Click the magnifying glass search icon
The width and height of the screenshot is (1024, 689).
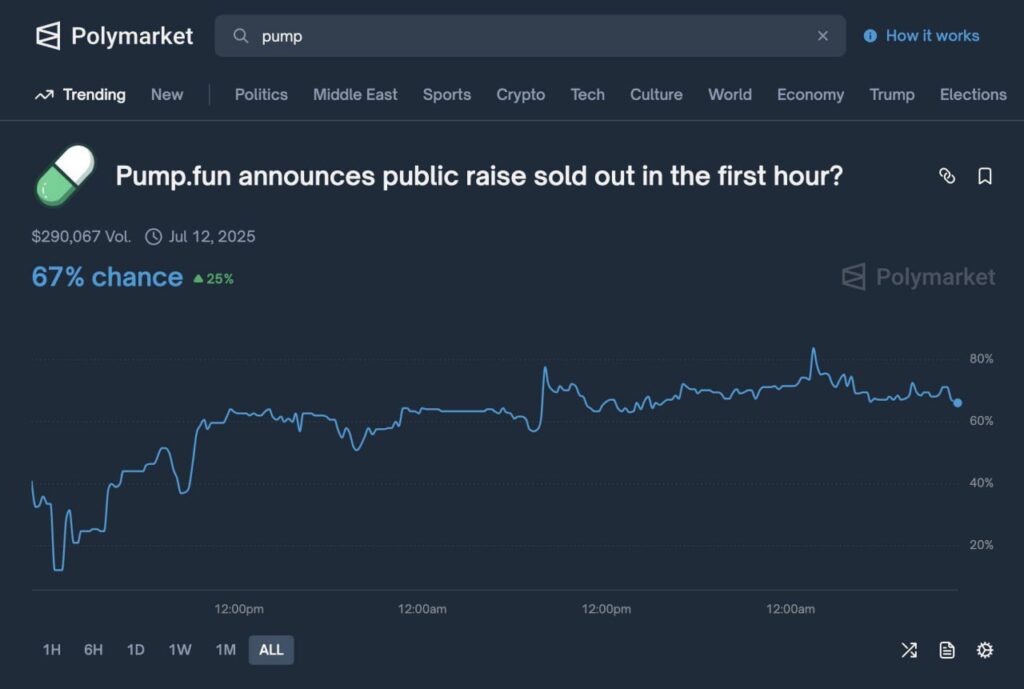click(240, 36)
